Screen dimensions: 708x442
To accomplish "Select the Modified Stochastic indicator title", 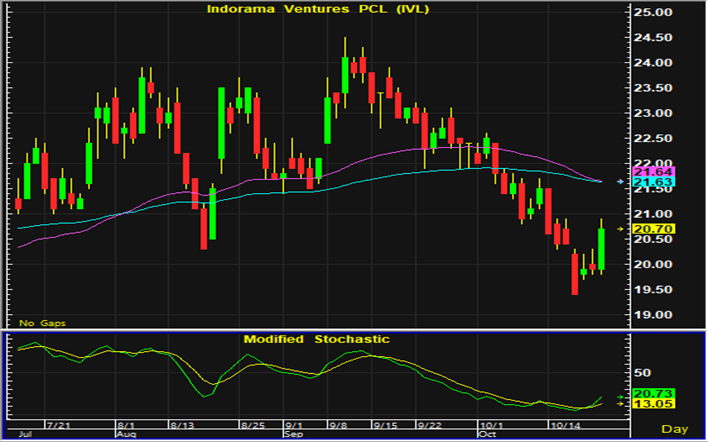I will pyautogui.click(x=316, y=339).
